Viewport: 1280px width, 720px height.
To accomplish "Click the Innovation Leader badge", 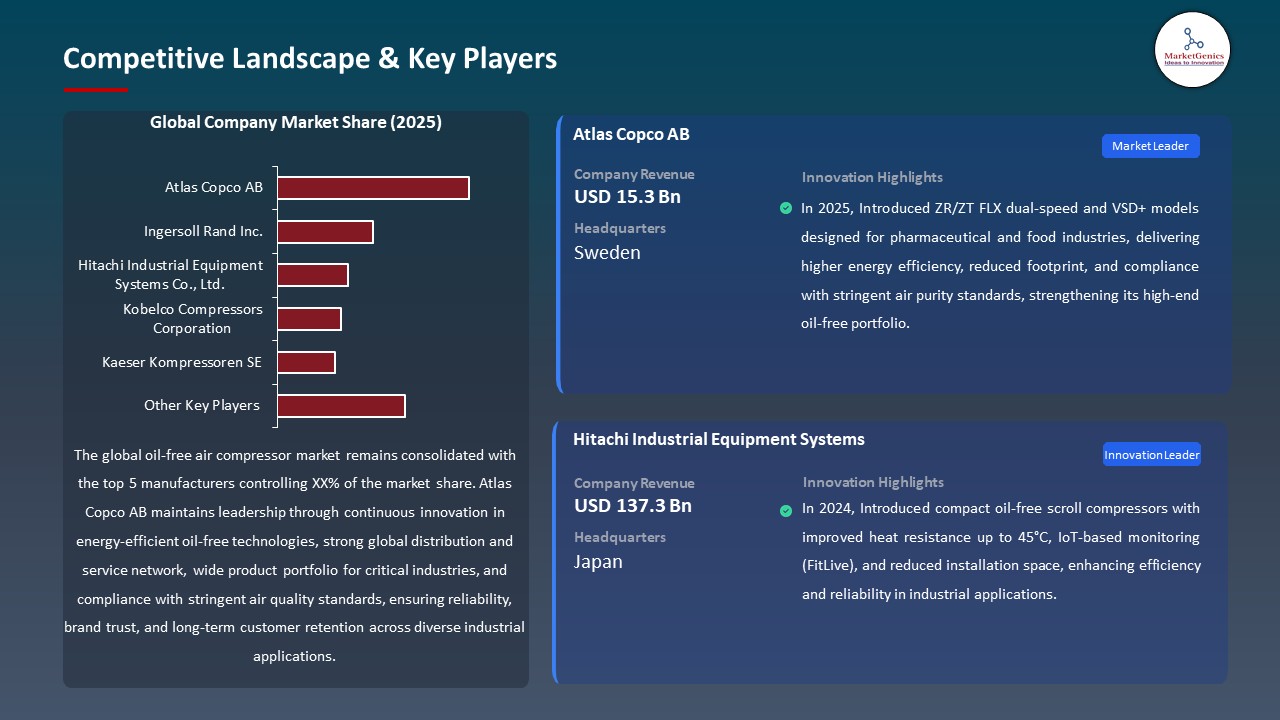I will (1151, 455).
